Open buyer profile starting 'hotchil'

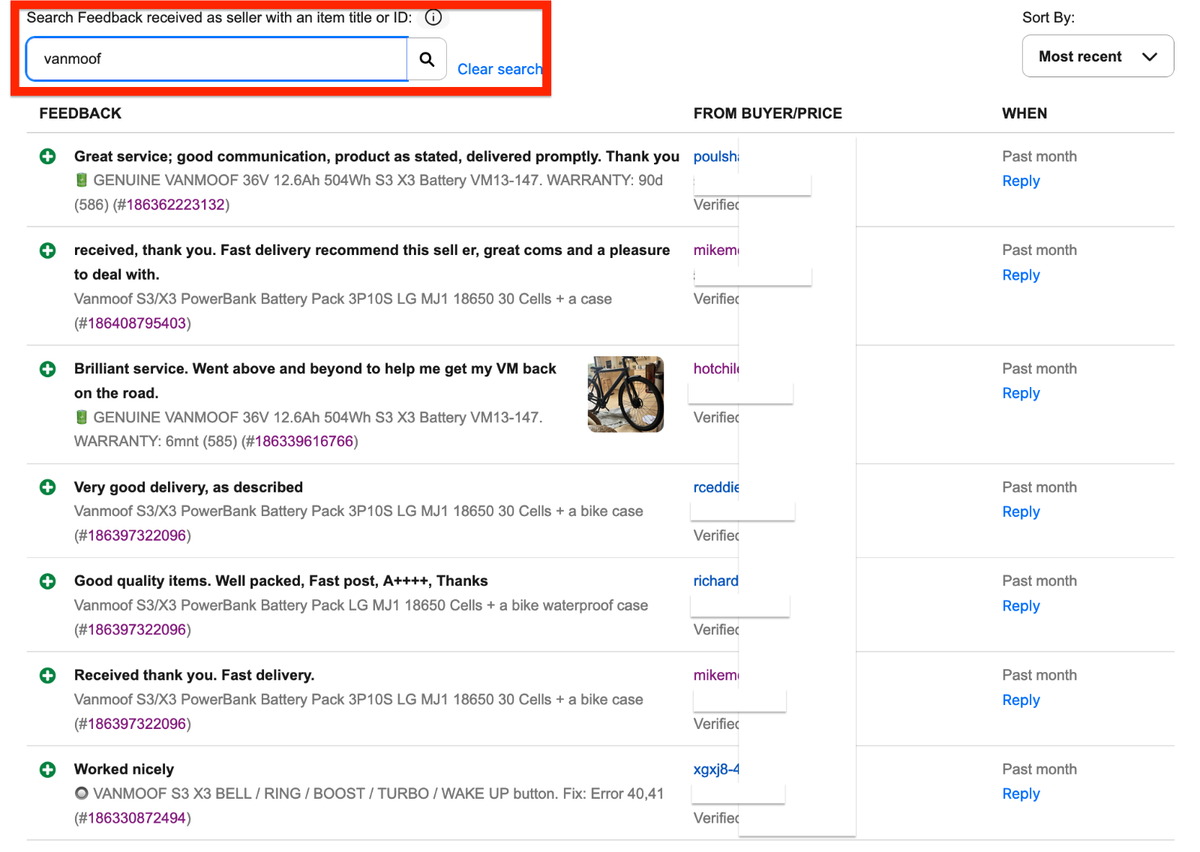coord(716,368)
